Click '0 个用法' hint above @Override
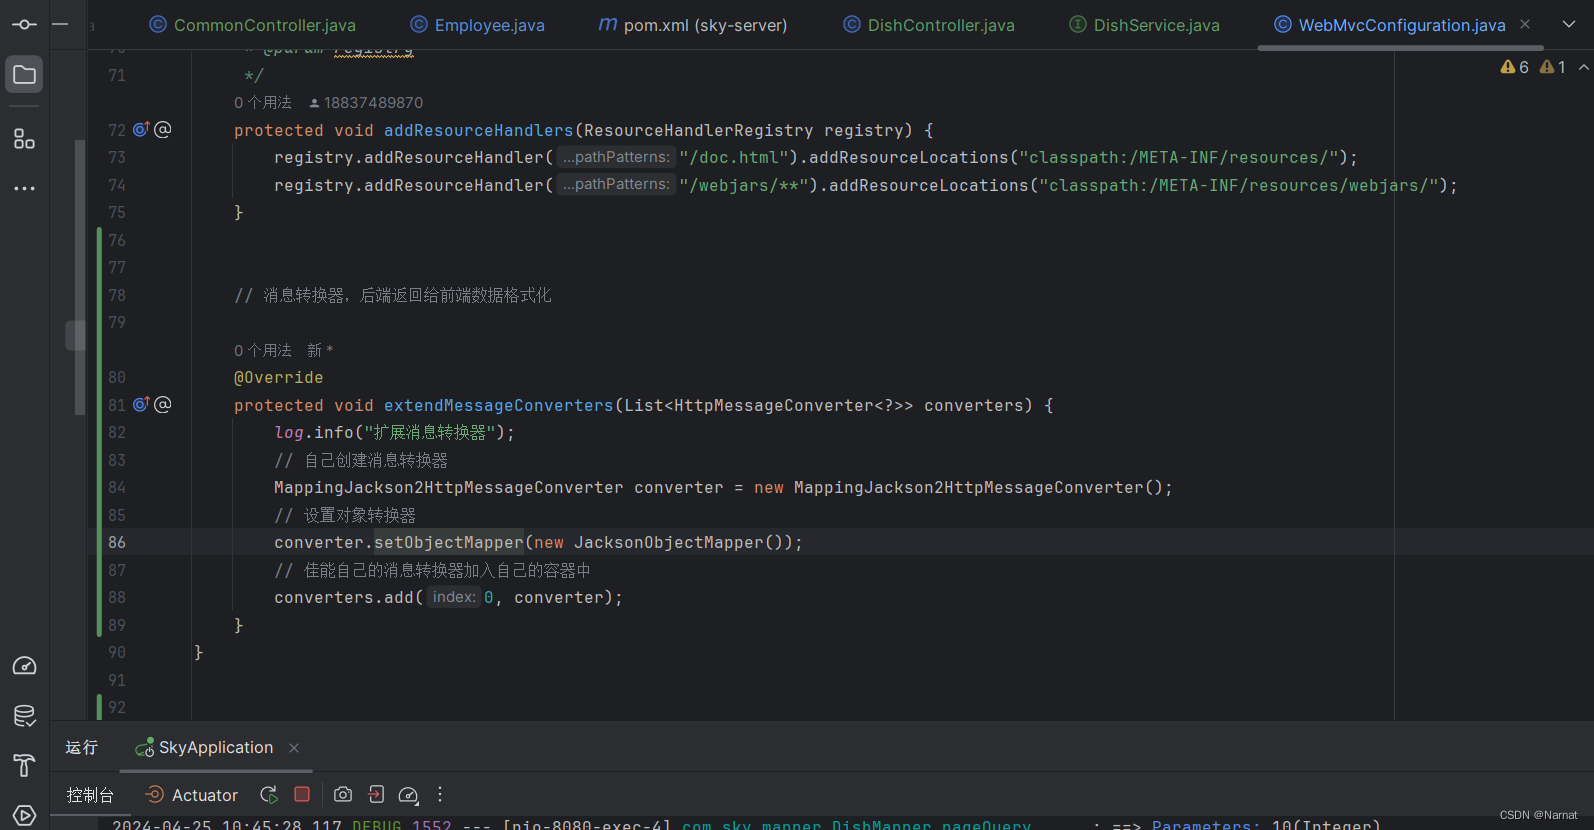The width and height of the screenshot is (1594, 830). [x=263, y=350]
